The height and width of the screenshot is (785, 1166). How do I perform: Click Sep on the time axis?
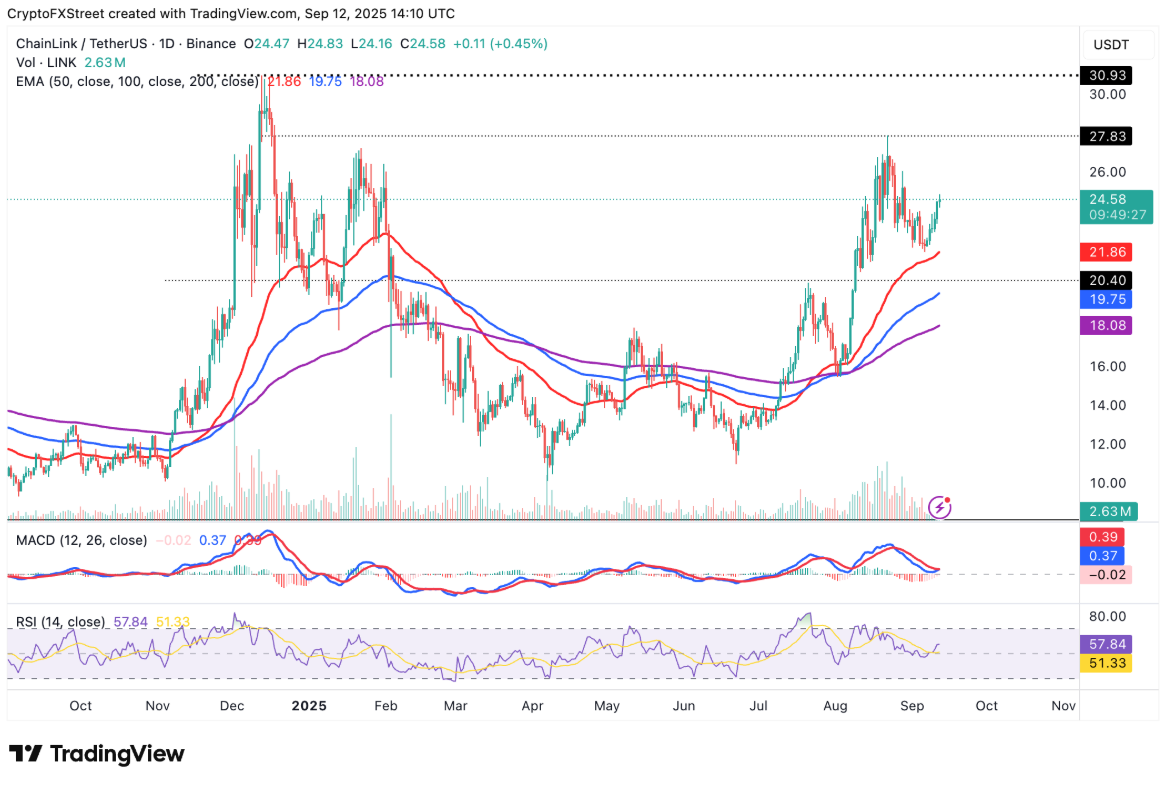pos(911,706)
